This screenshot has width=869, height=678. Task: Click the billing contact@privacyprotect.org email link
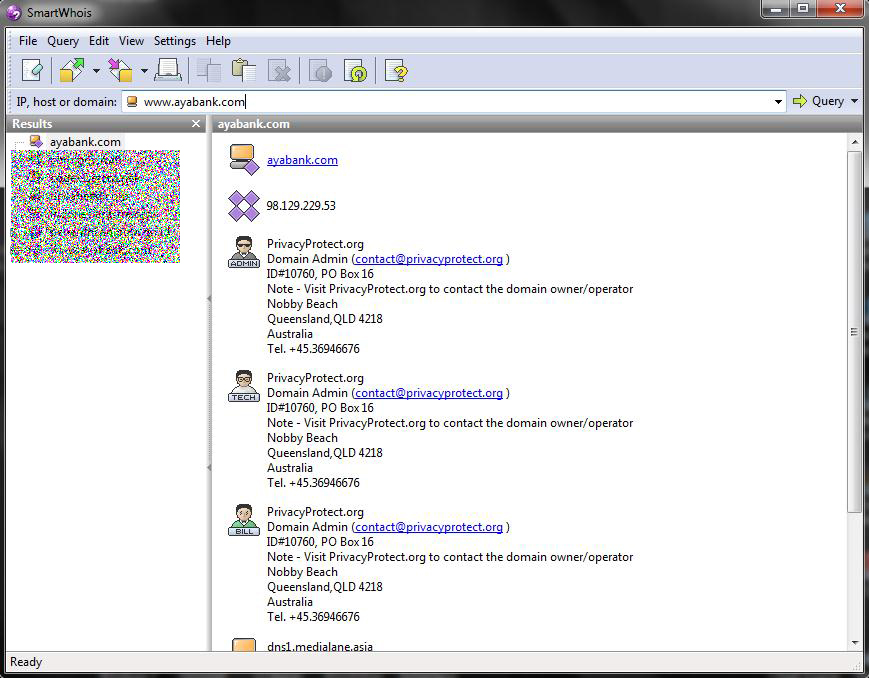pos(429,527)
